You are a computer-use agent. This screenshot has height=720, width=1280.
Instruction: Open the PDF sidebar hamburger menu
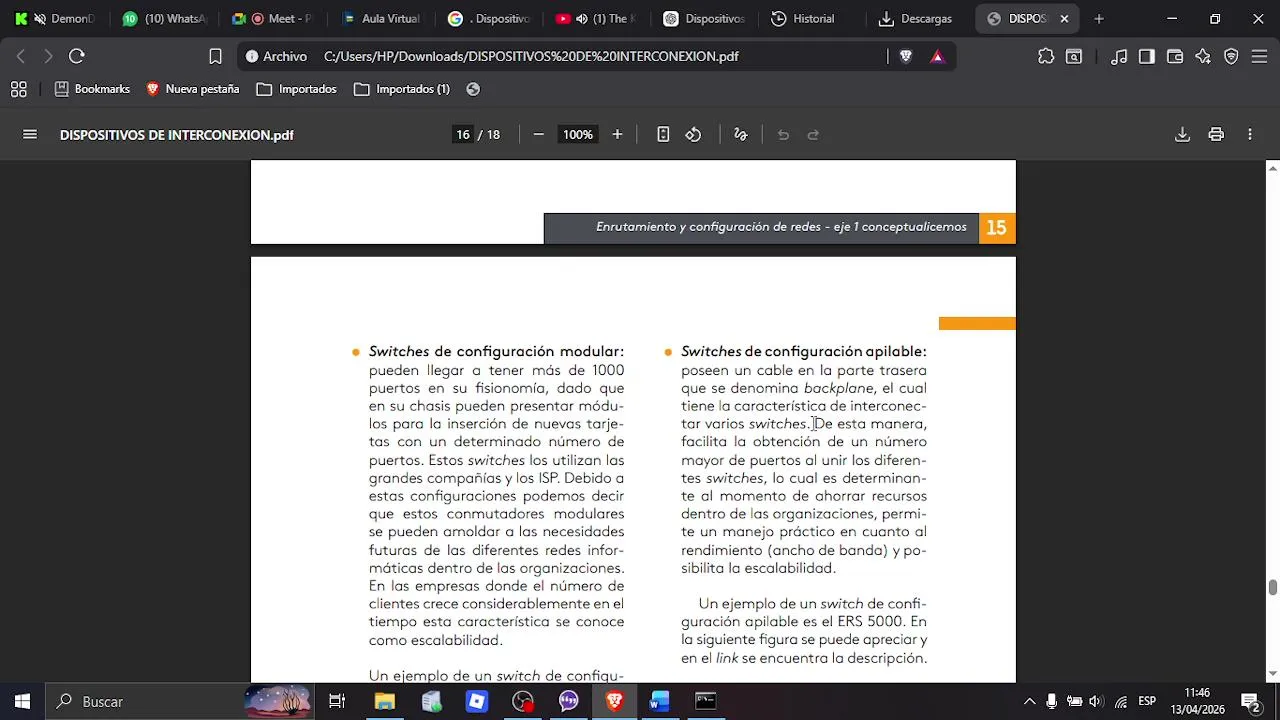[30, 135]
